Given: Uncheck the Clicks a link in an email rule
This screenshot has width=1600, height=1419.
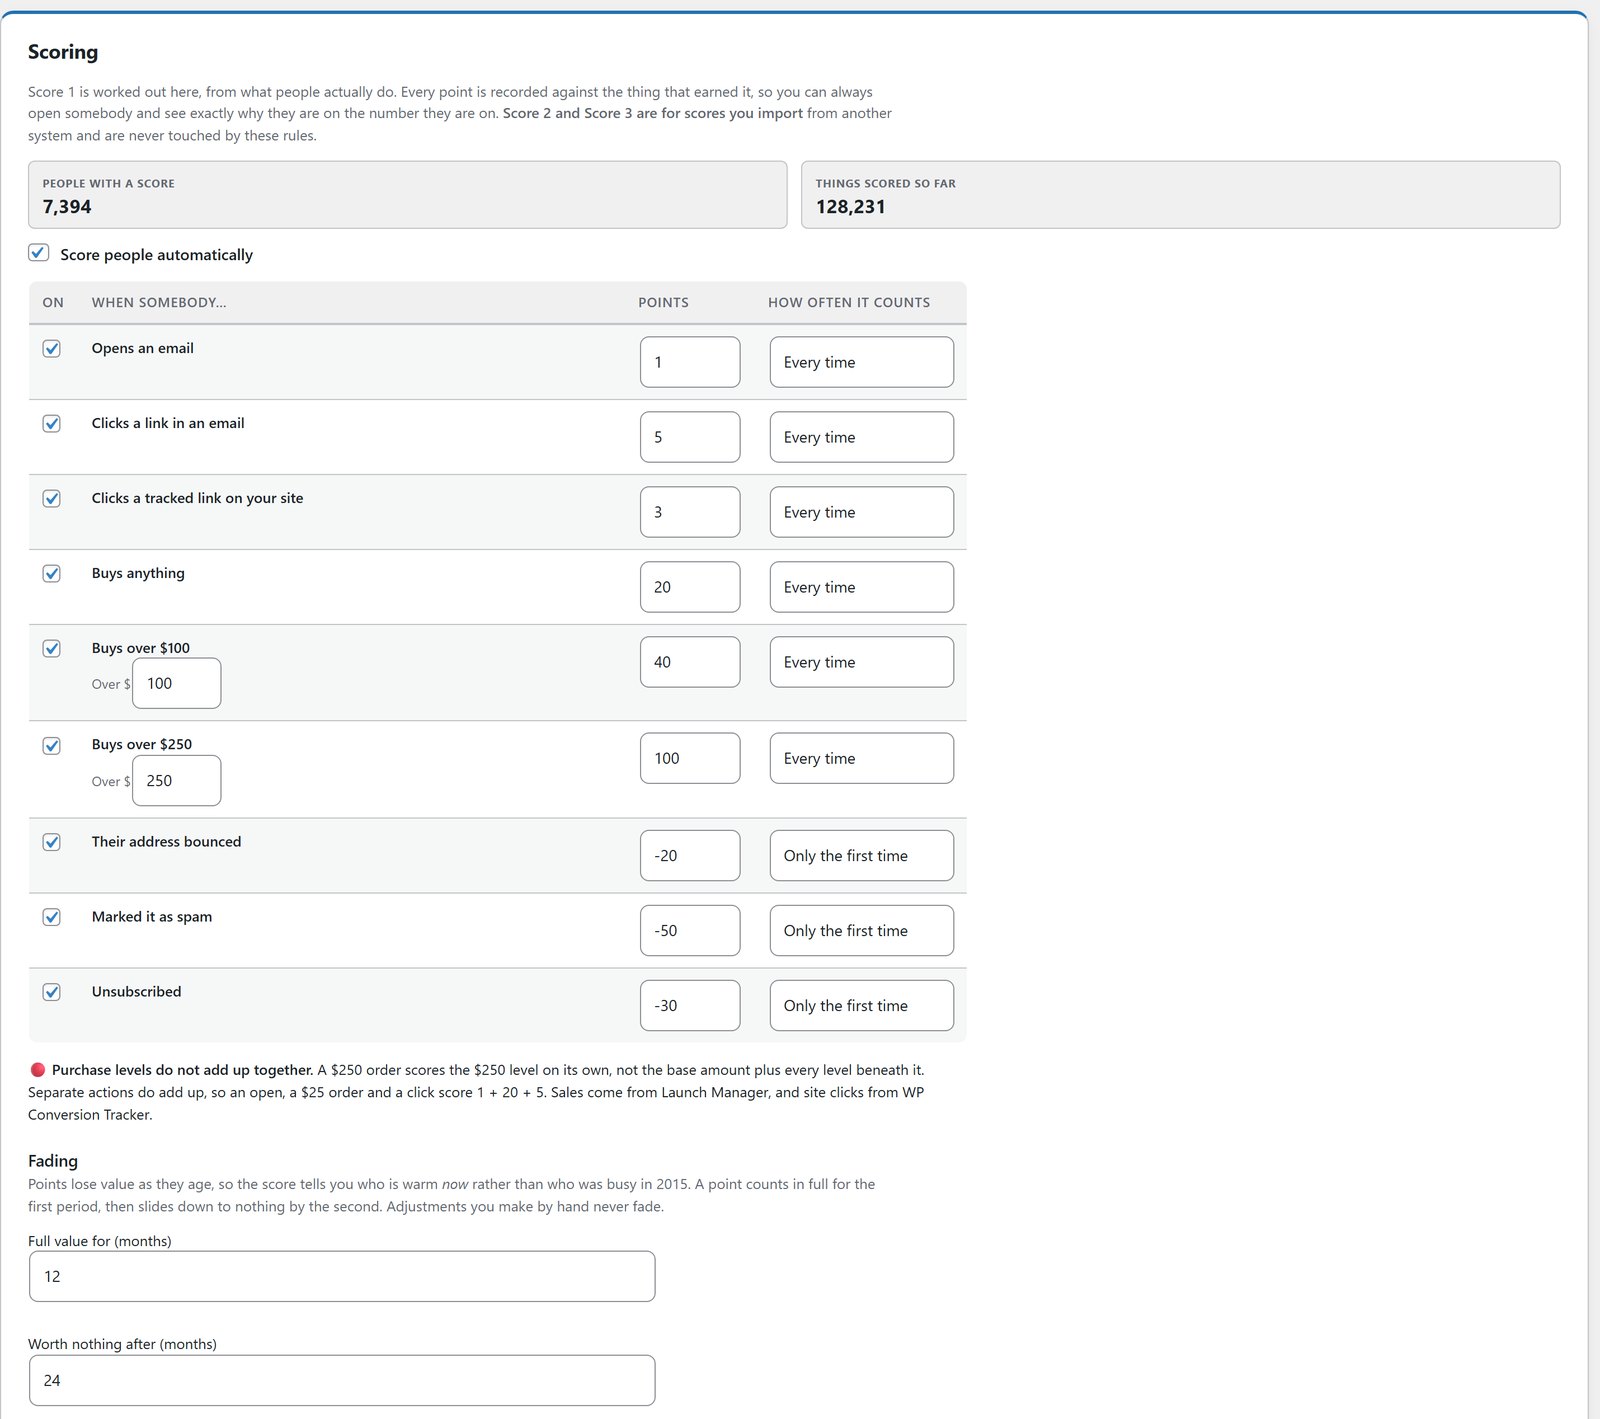Looking at the screenshot, I should coord(52,423).
